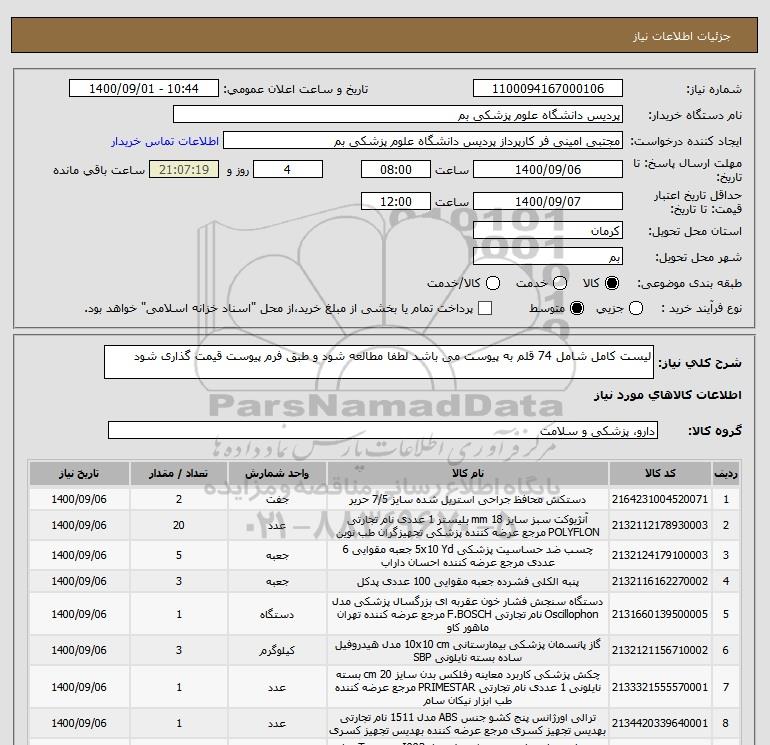Click the remaining days field showing 4

(288, 169)
